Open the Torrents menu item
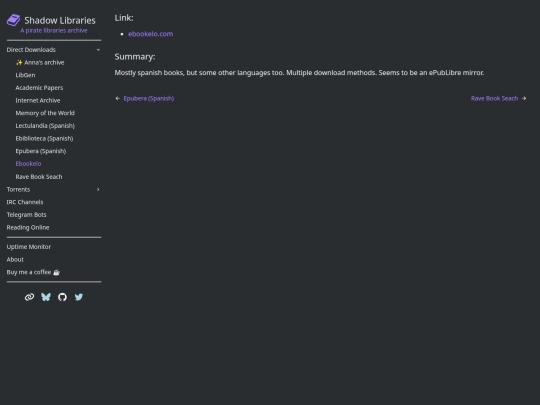This screenshot has height=405, width=540. coord(18,189)
